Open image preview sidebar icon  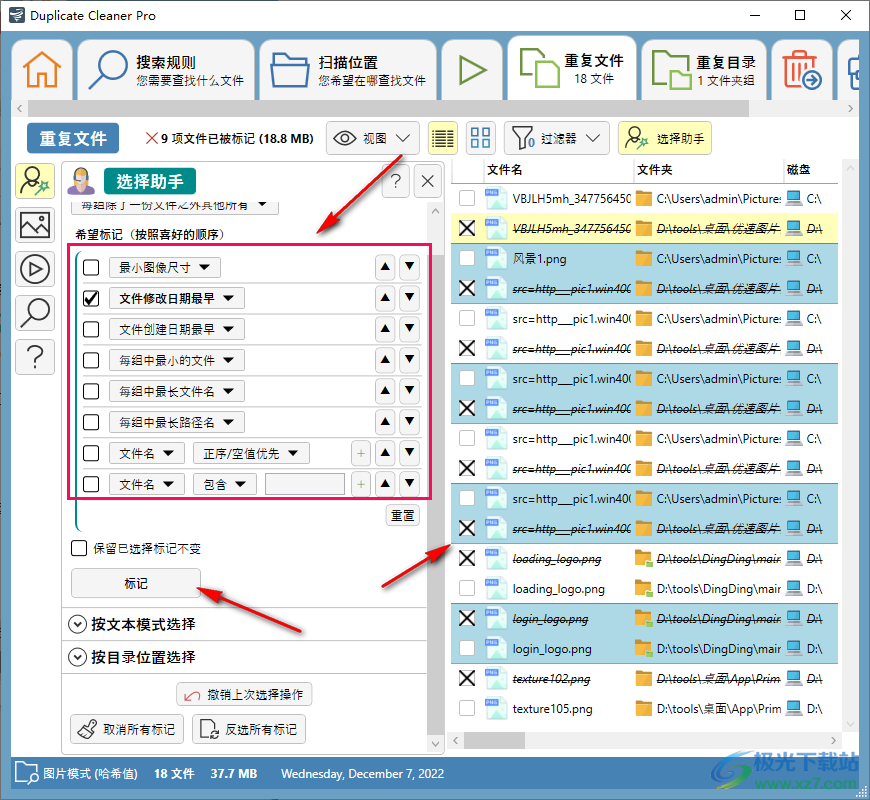(35, 225)
